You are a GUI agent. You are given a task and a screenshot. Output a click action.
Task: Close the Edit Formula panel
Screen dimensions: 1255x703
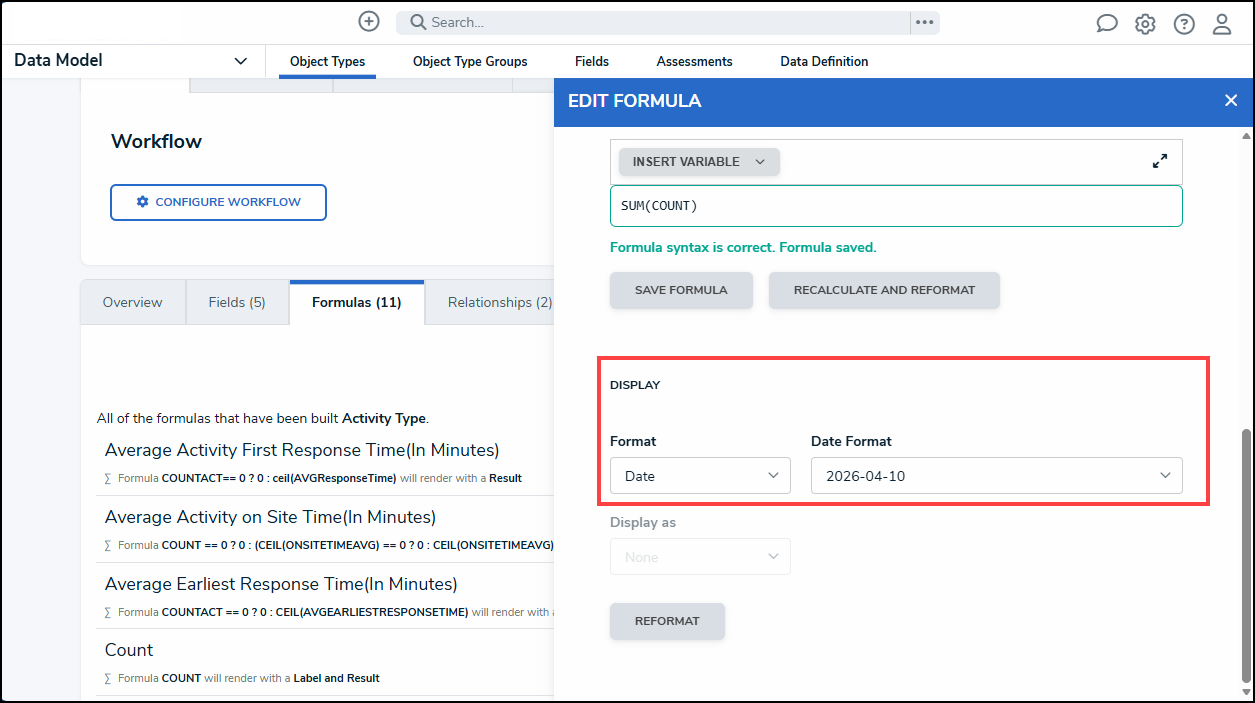click(1231, 100)
